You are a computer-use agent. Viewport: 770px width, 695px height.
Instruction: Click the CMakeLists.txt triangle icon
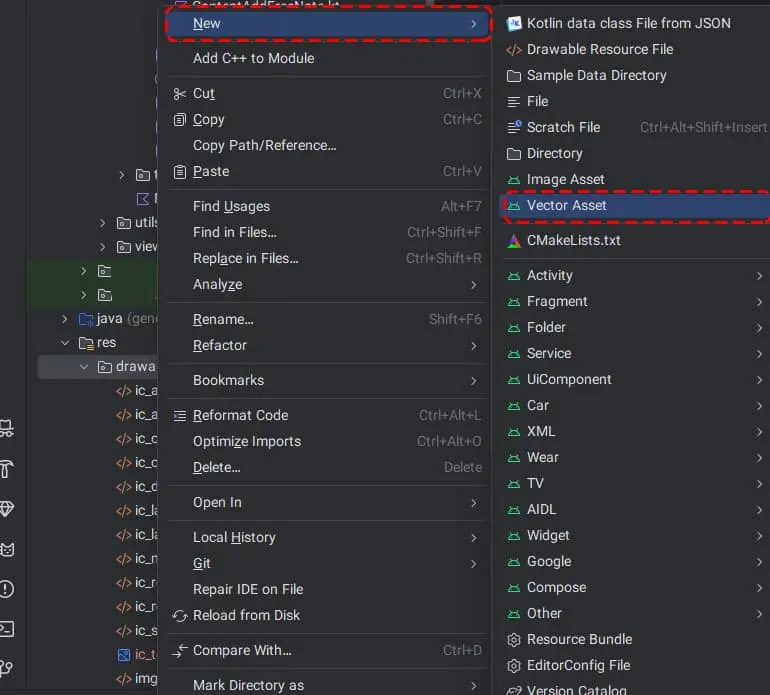pyautogui.click(x=514, y=241)
